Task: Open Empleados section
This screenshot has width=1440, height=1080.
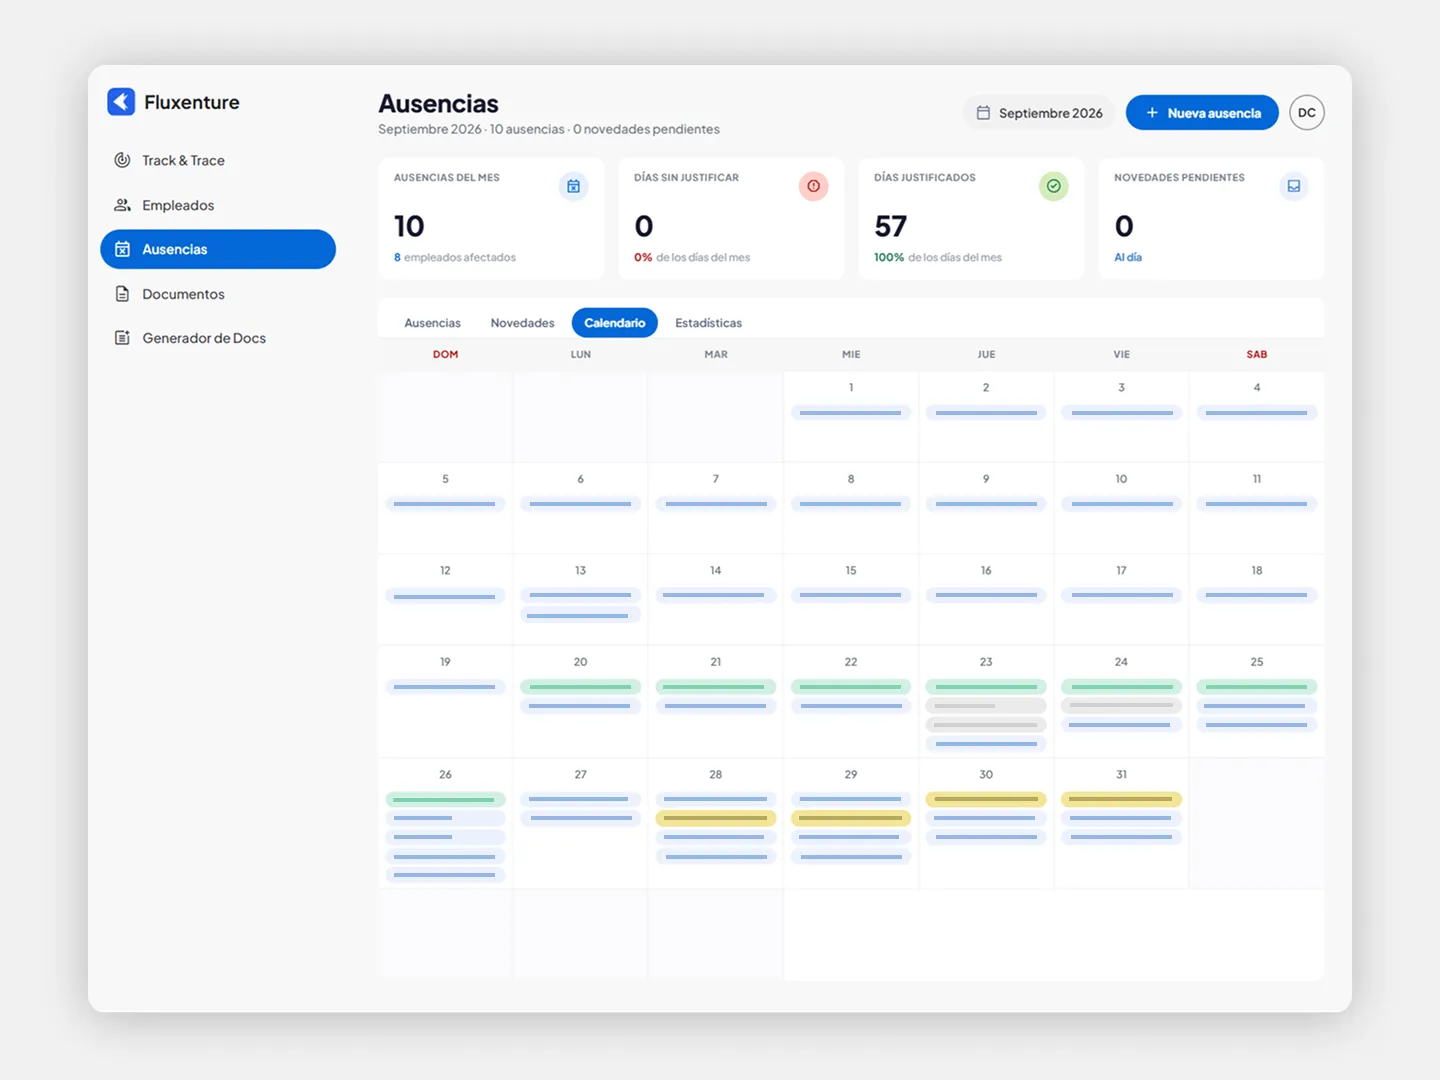Action: tap(218, 205)
